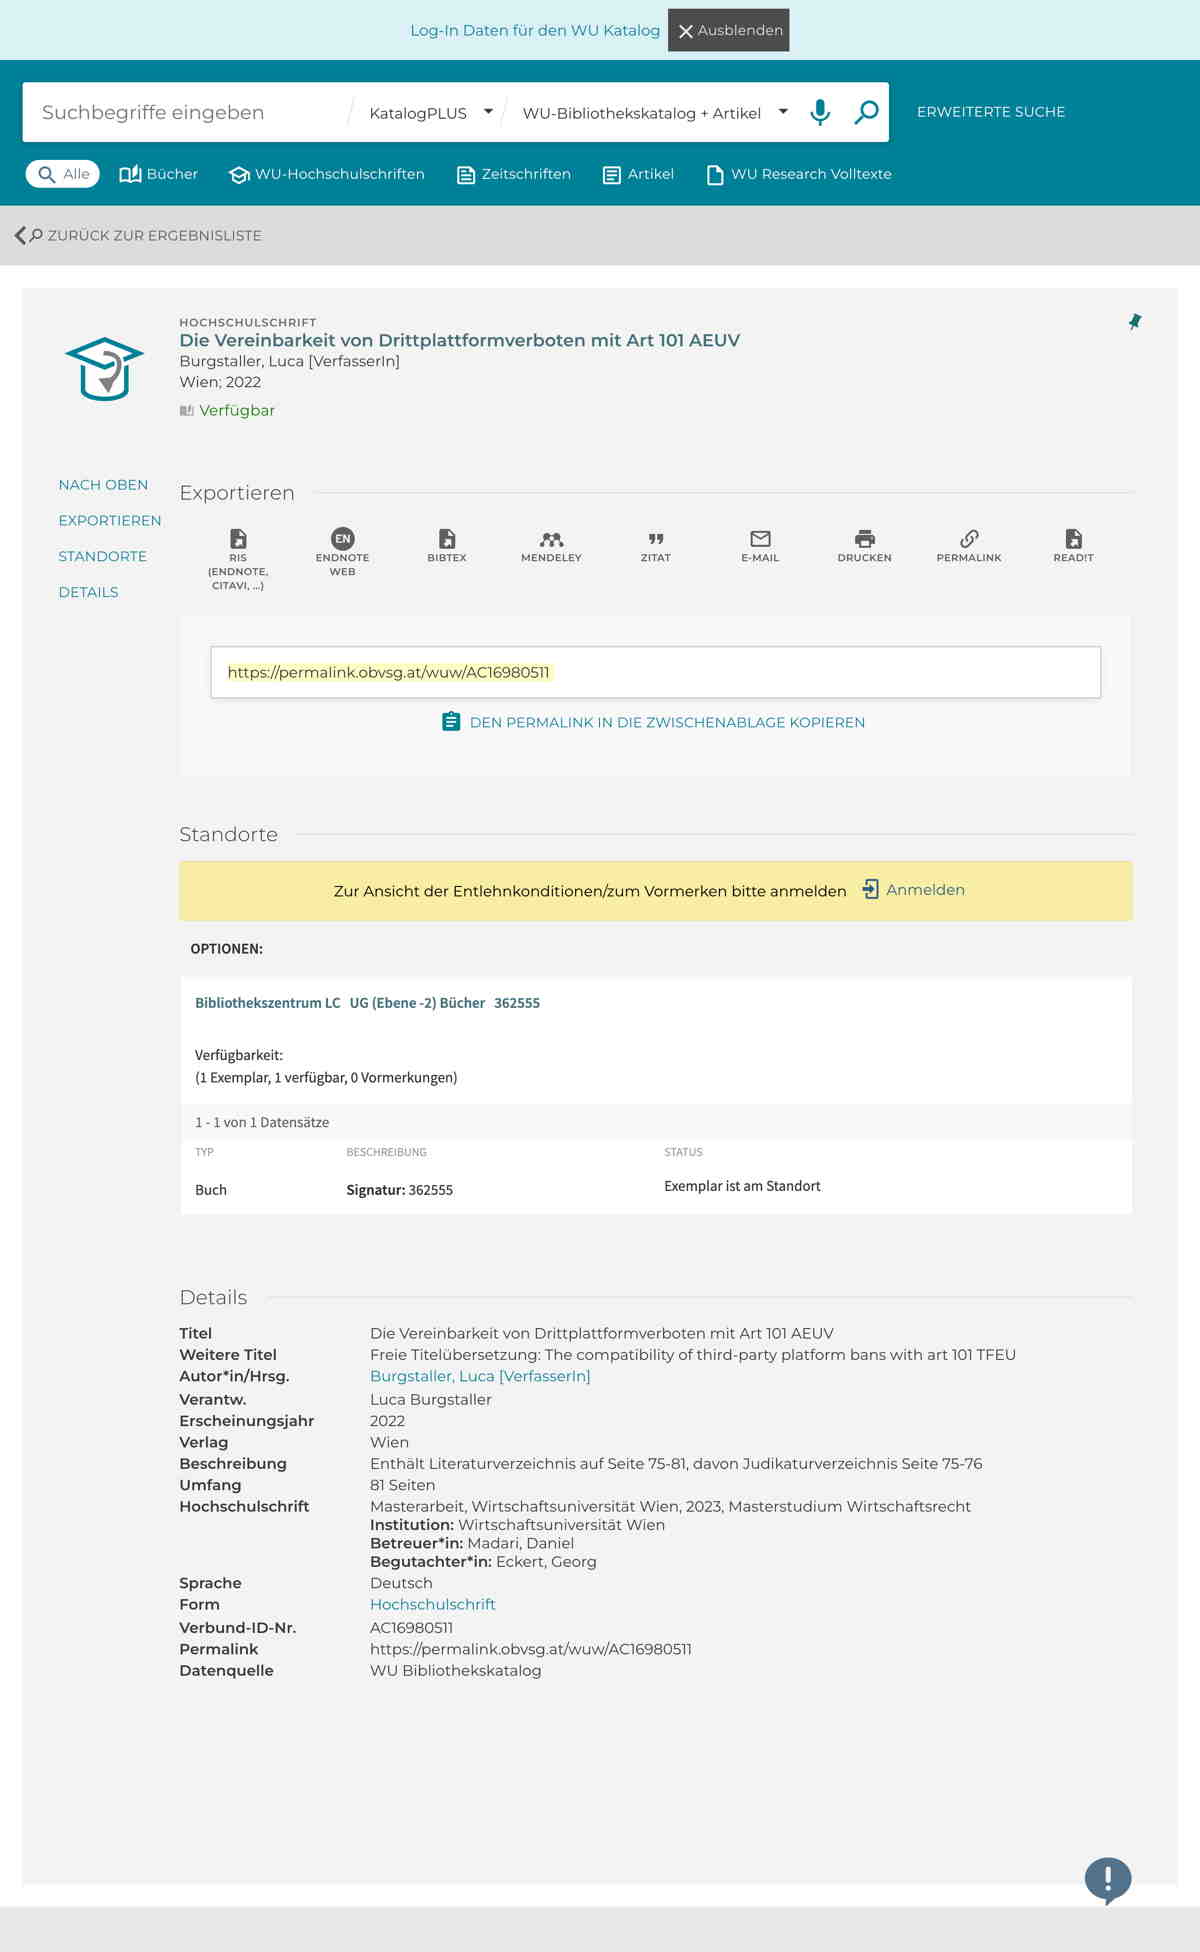Screen dimensions: 1200x1952
Task: Open the KatalogPLUS dropdown
Action: [x=431, y=113]
